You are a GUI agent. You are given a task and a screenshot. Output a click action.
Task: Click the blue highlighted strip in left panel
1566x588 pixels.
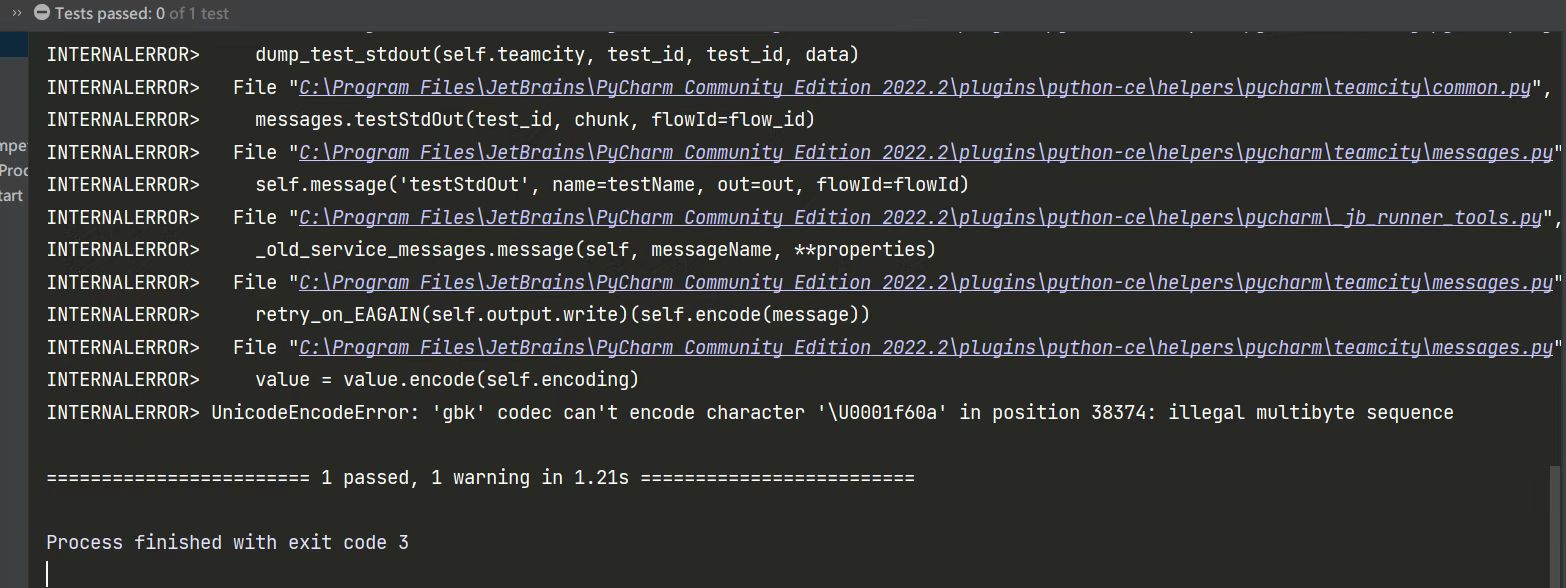coord(14,45)
